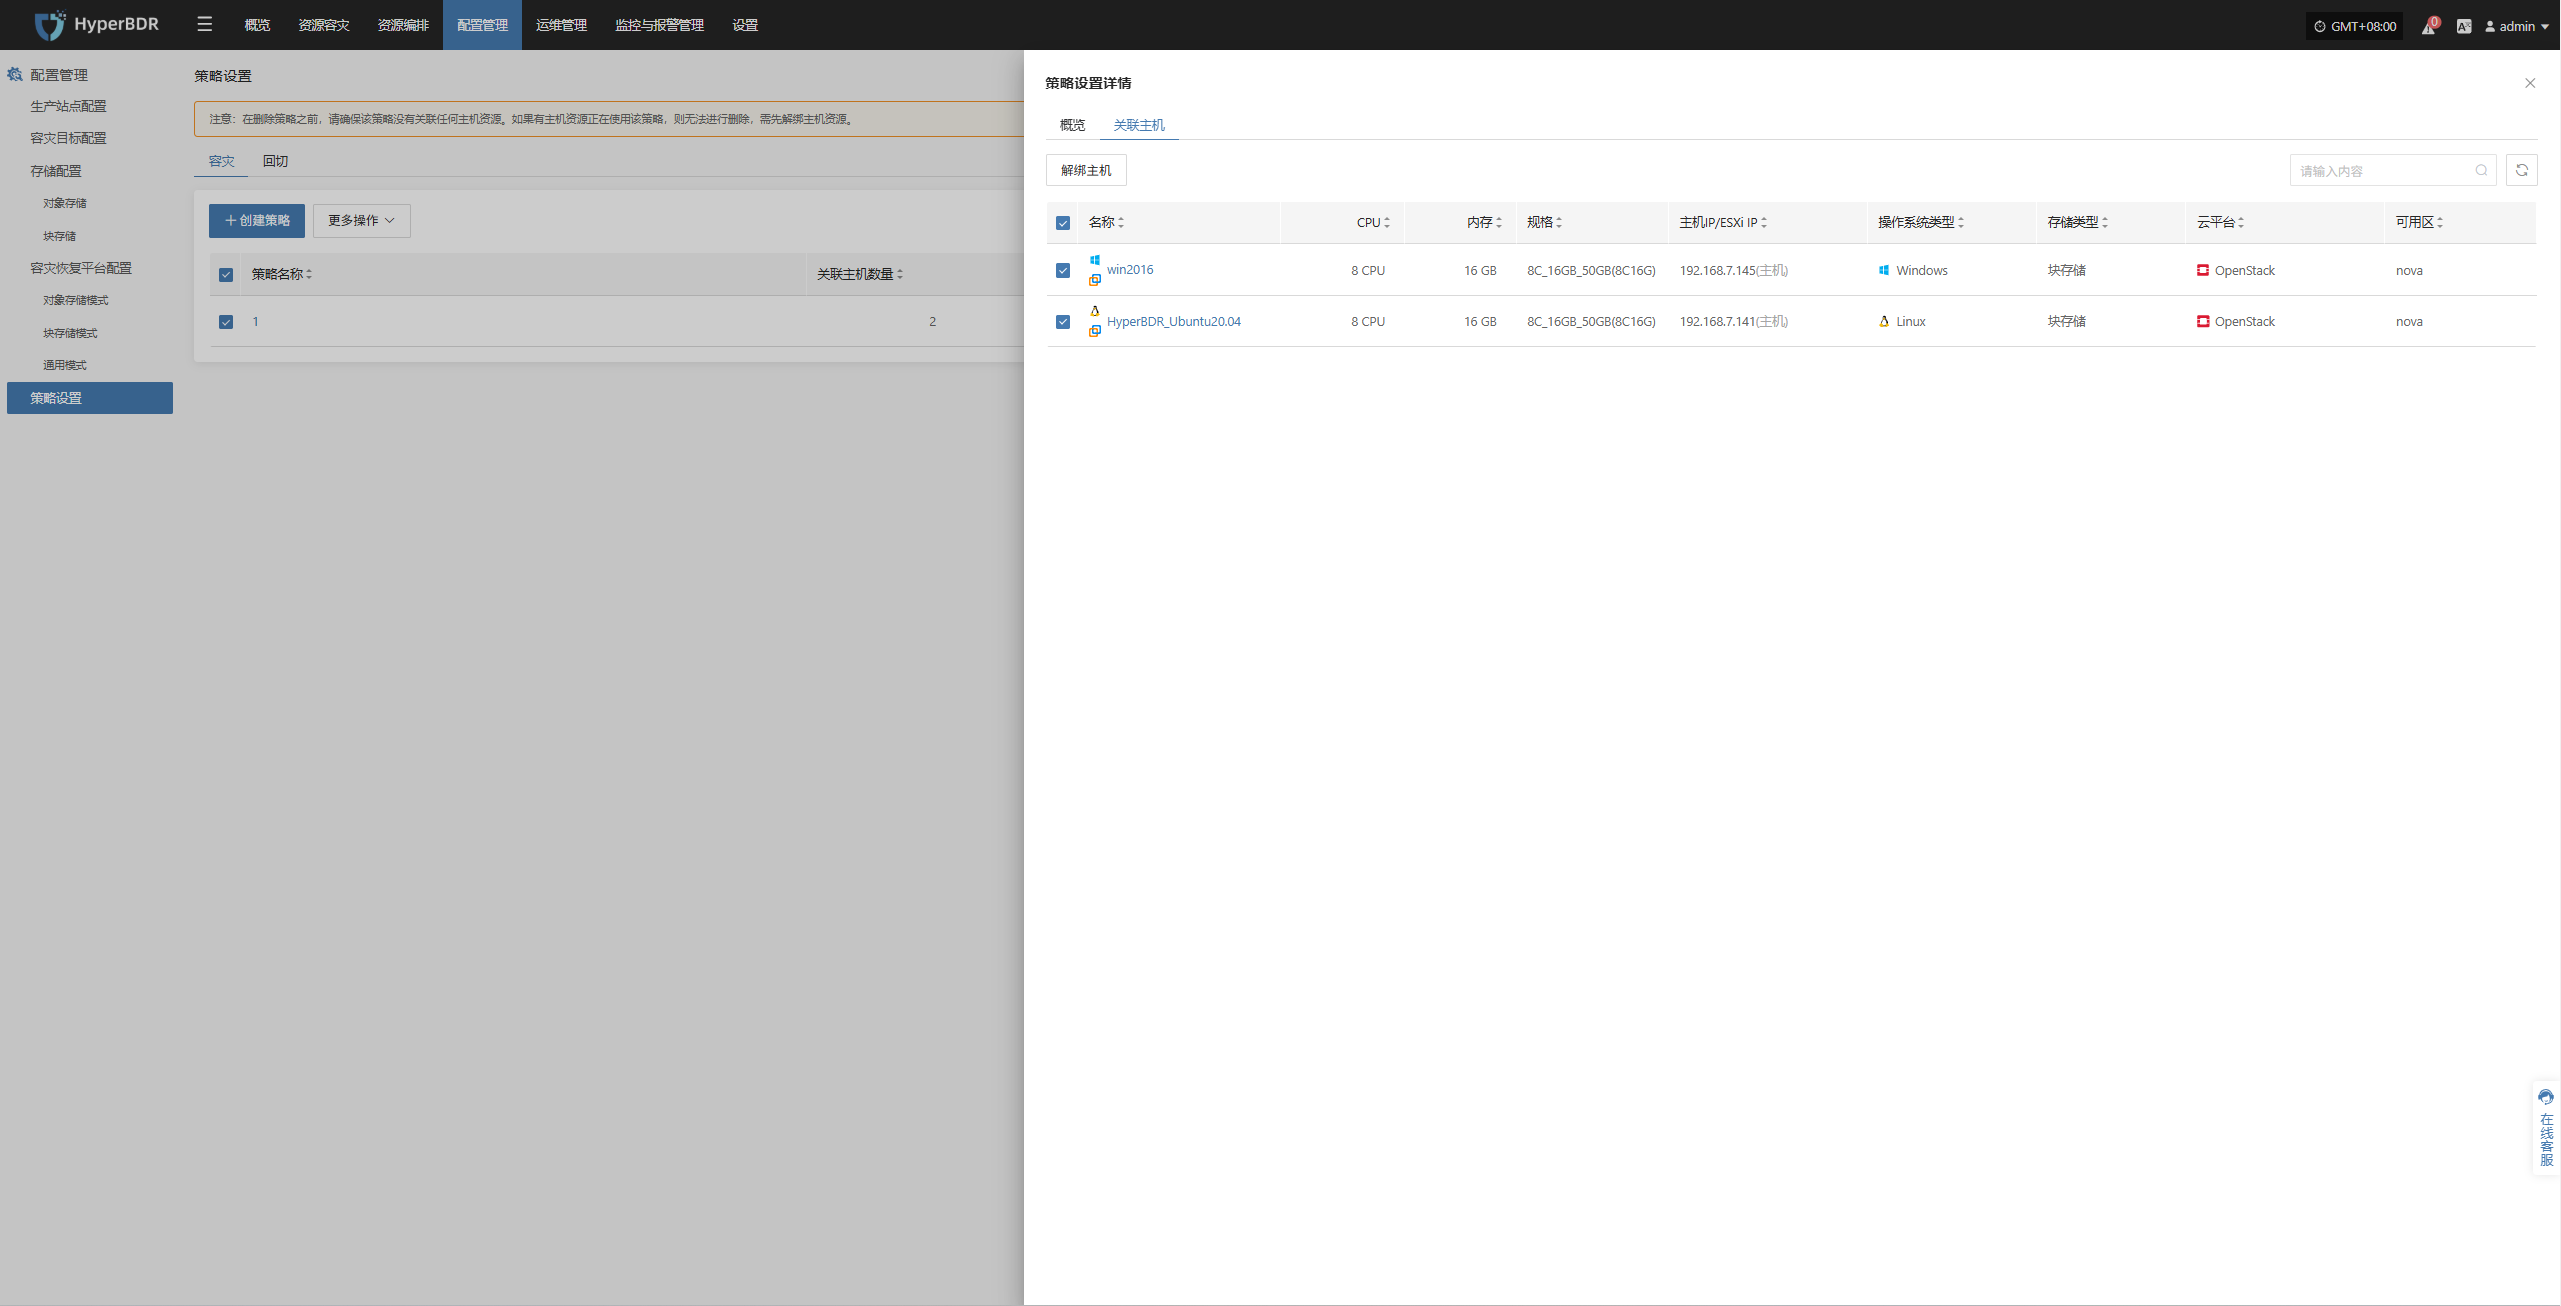Open 资源容灾 in top navigation

pos(324,25)
